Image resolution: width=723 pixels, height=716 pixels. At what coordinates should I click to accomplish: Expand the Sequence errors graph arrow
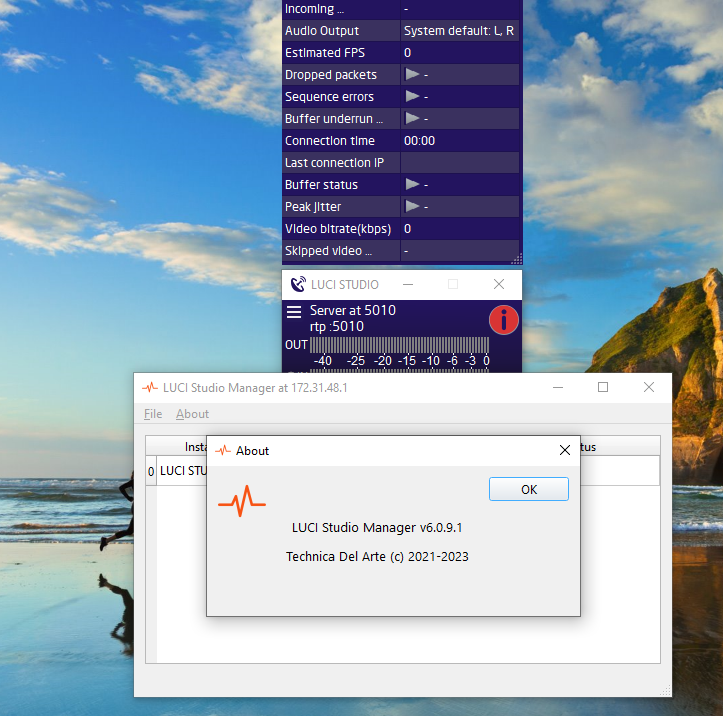(412, 96)
